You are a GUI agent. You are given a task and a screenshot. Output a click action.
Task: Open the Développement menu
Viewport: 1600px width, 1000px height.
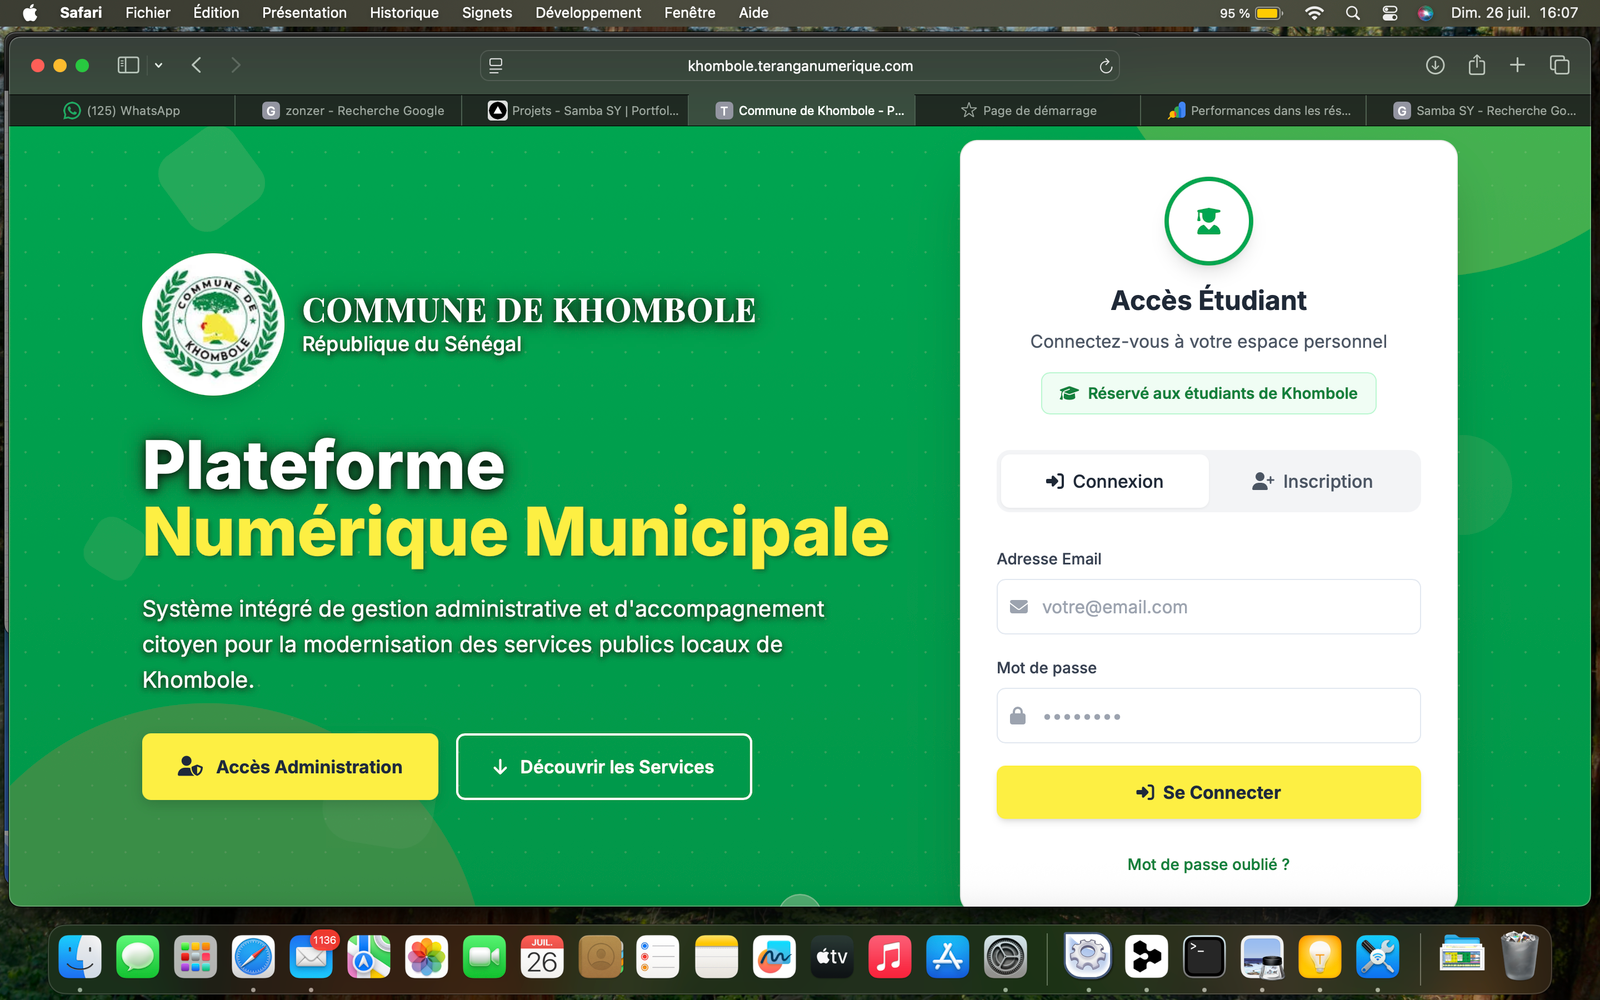point(588,13)
